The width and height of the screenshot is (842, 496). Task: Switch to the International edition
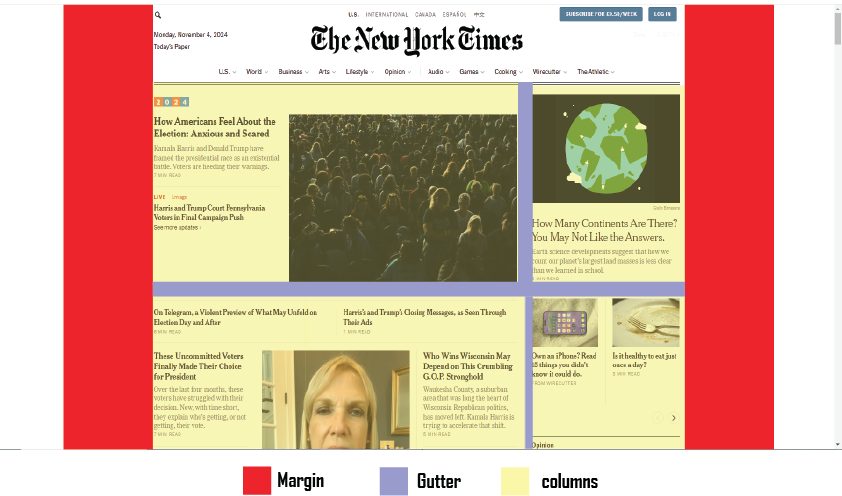(387, 15)
